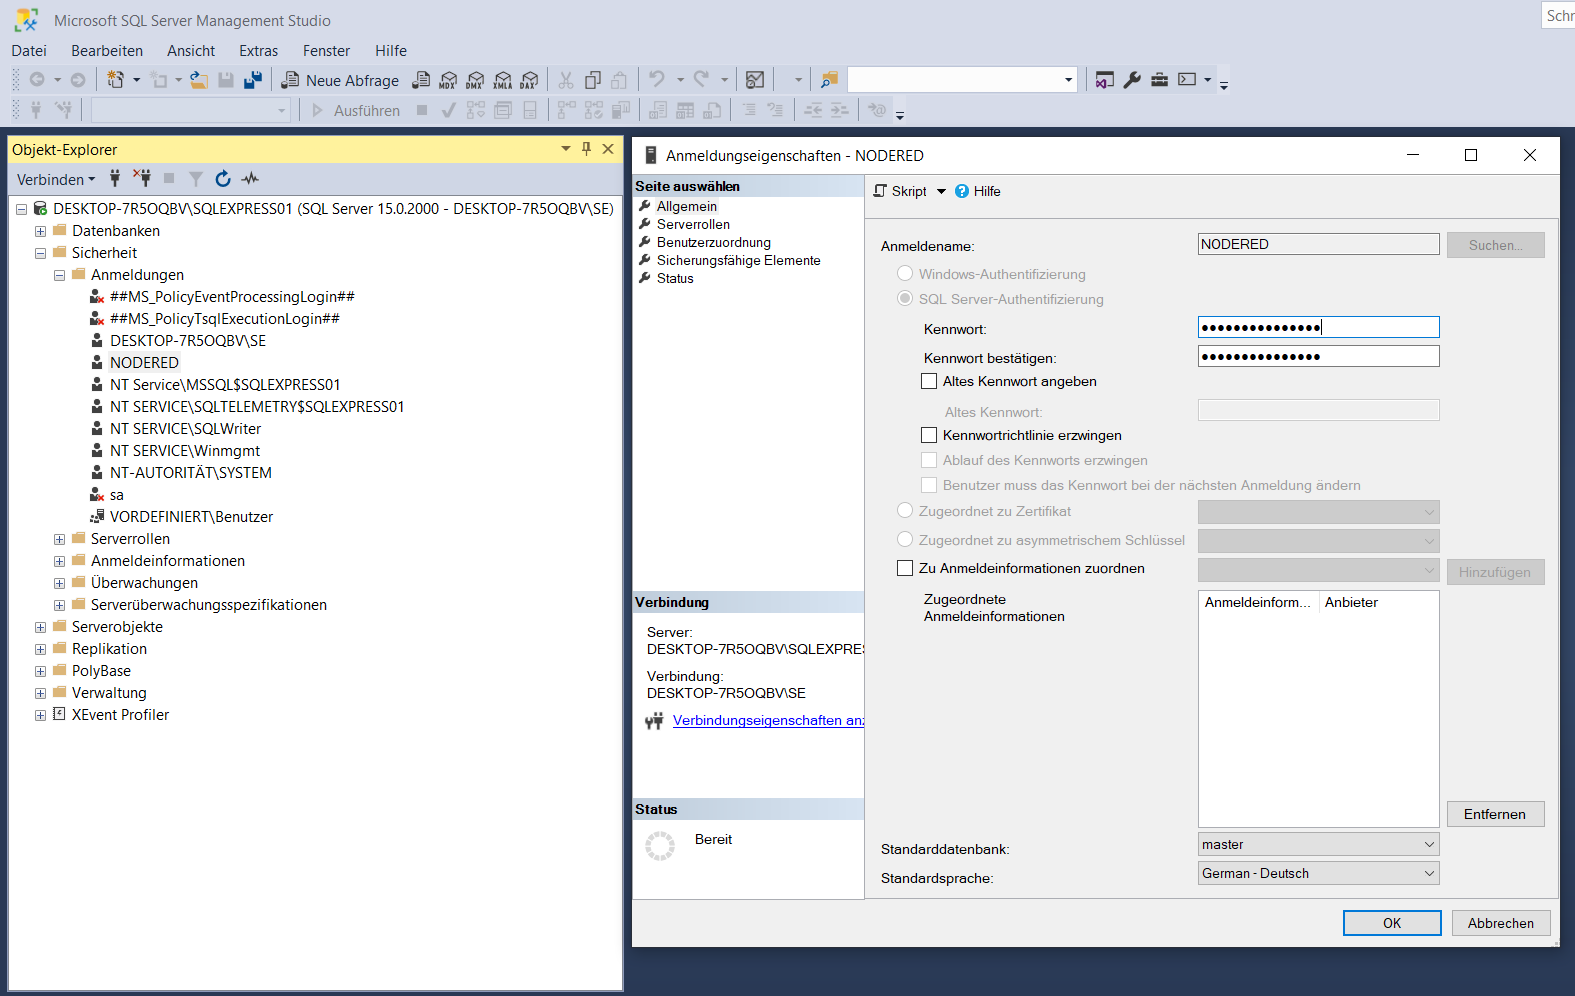Open a Database Engine query icon
This screenshot has height=996, width=1575.
[421, 80]
